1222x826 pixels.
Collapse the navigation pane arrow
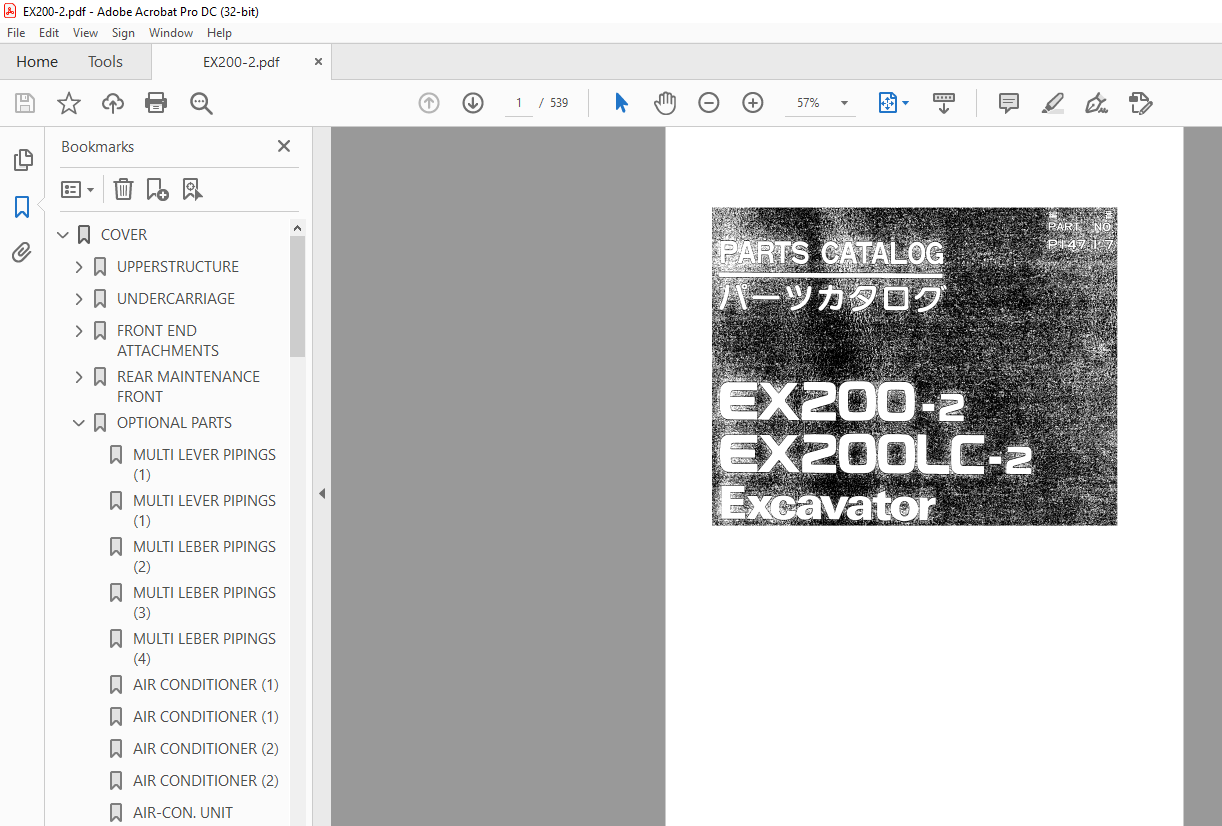322,493
